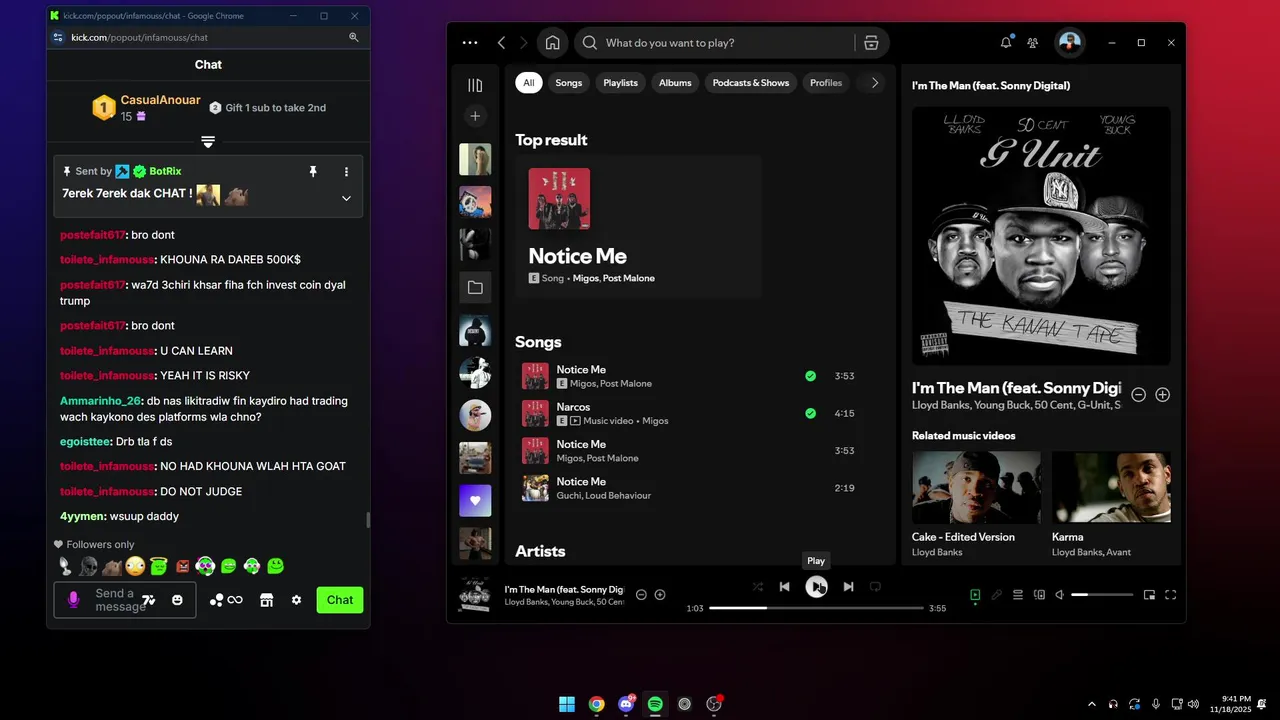
Task: Mute the Spotify volume speaker
Action: click(1061, 595)
